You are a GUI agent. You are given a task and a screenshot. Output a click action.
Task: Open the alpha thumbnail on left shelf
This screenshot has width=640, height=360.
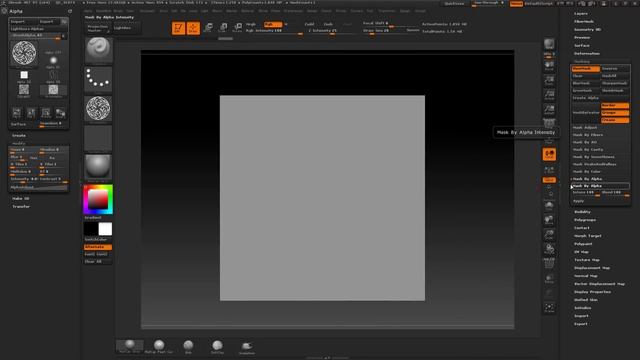(x=98, y=109)
